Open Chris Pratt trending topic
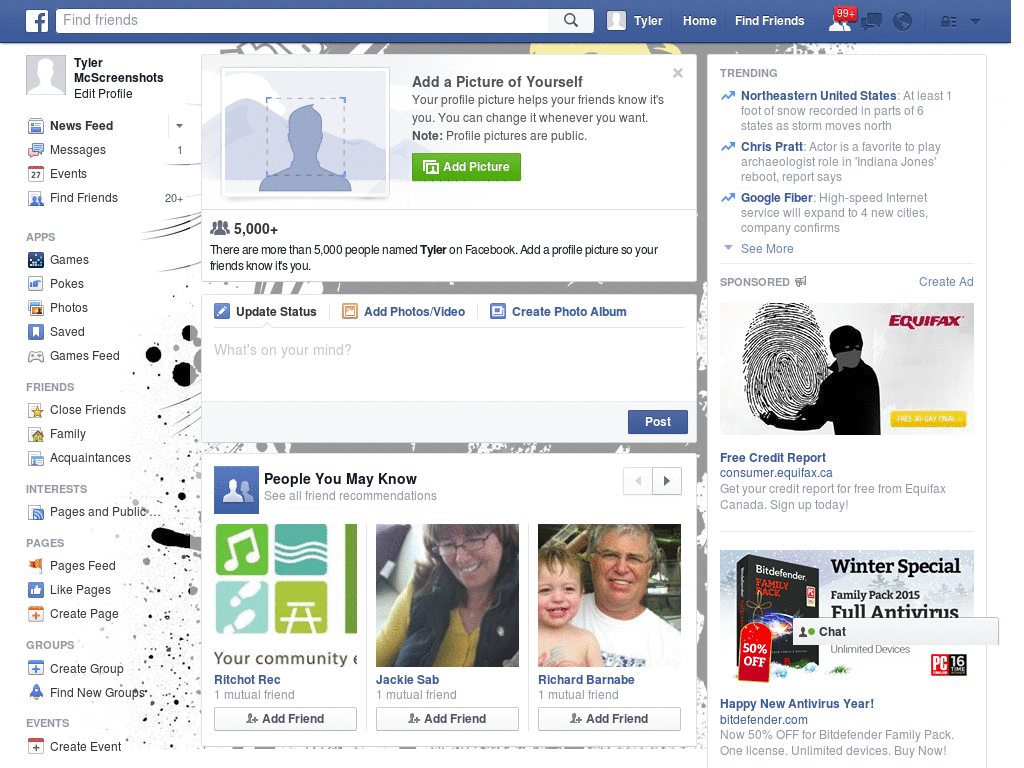Viewport: 1024px width, 768px height. tap(771, 147)
